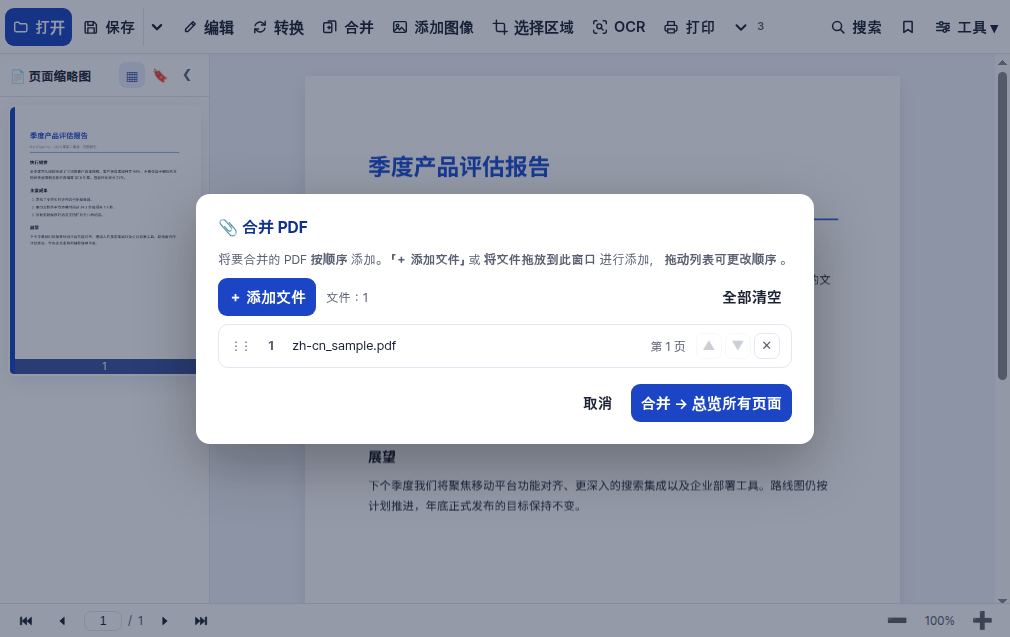Click the page number input field
Viewport: 1010px width, 637px height.
click(103, 621)
